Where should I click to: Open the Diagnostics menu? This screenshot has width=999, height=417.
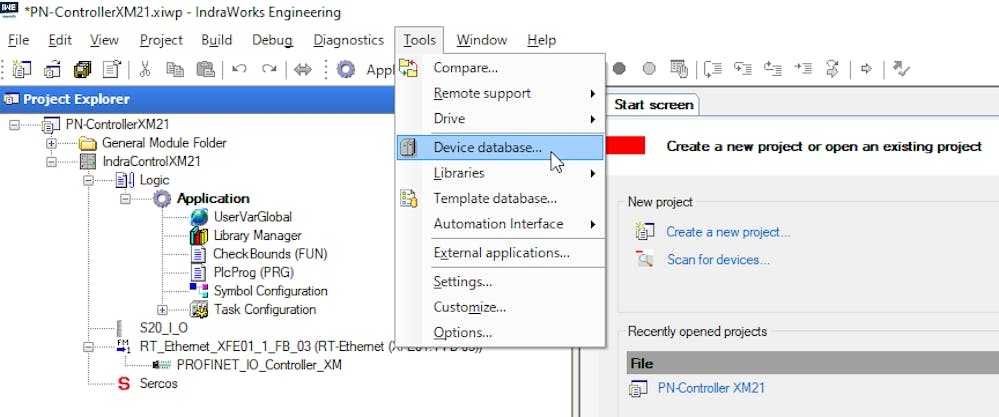tap(349, 40)
